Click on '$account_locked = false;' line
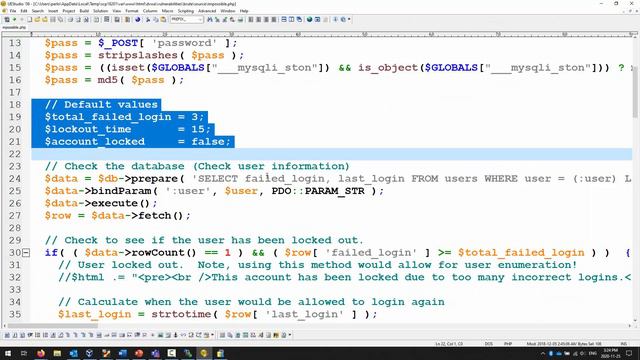640x360 pixels. click(x=138, y=142)
